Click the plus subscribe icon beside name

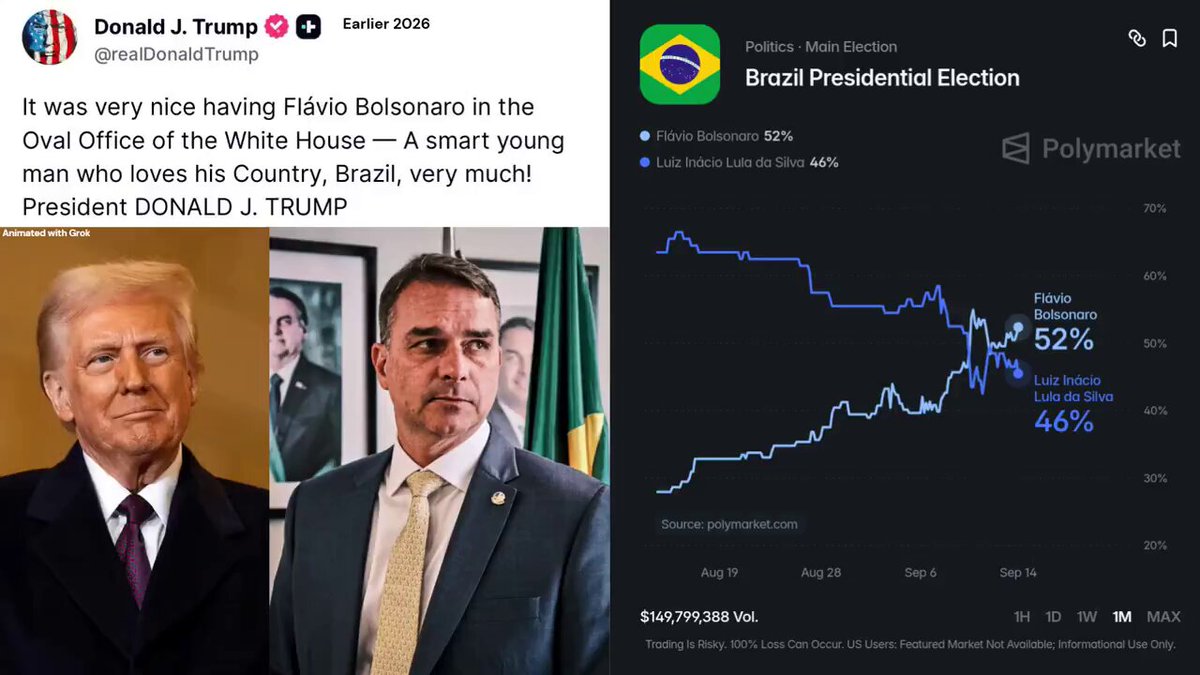[308, 27]
